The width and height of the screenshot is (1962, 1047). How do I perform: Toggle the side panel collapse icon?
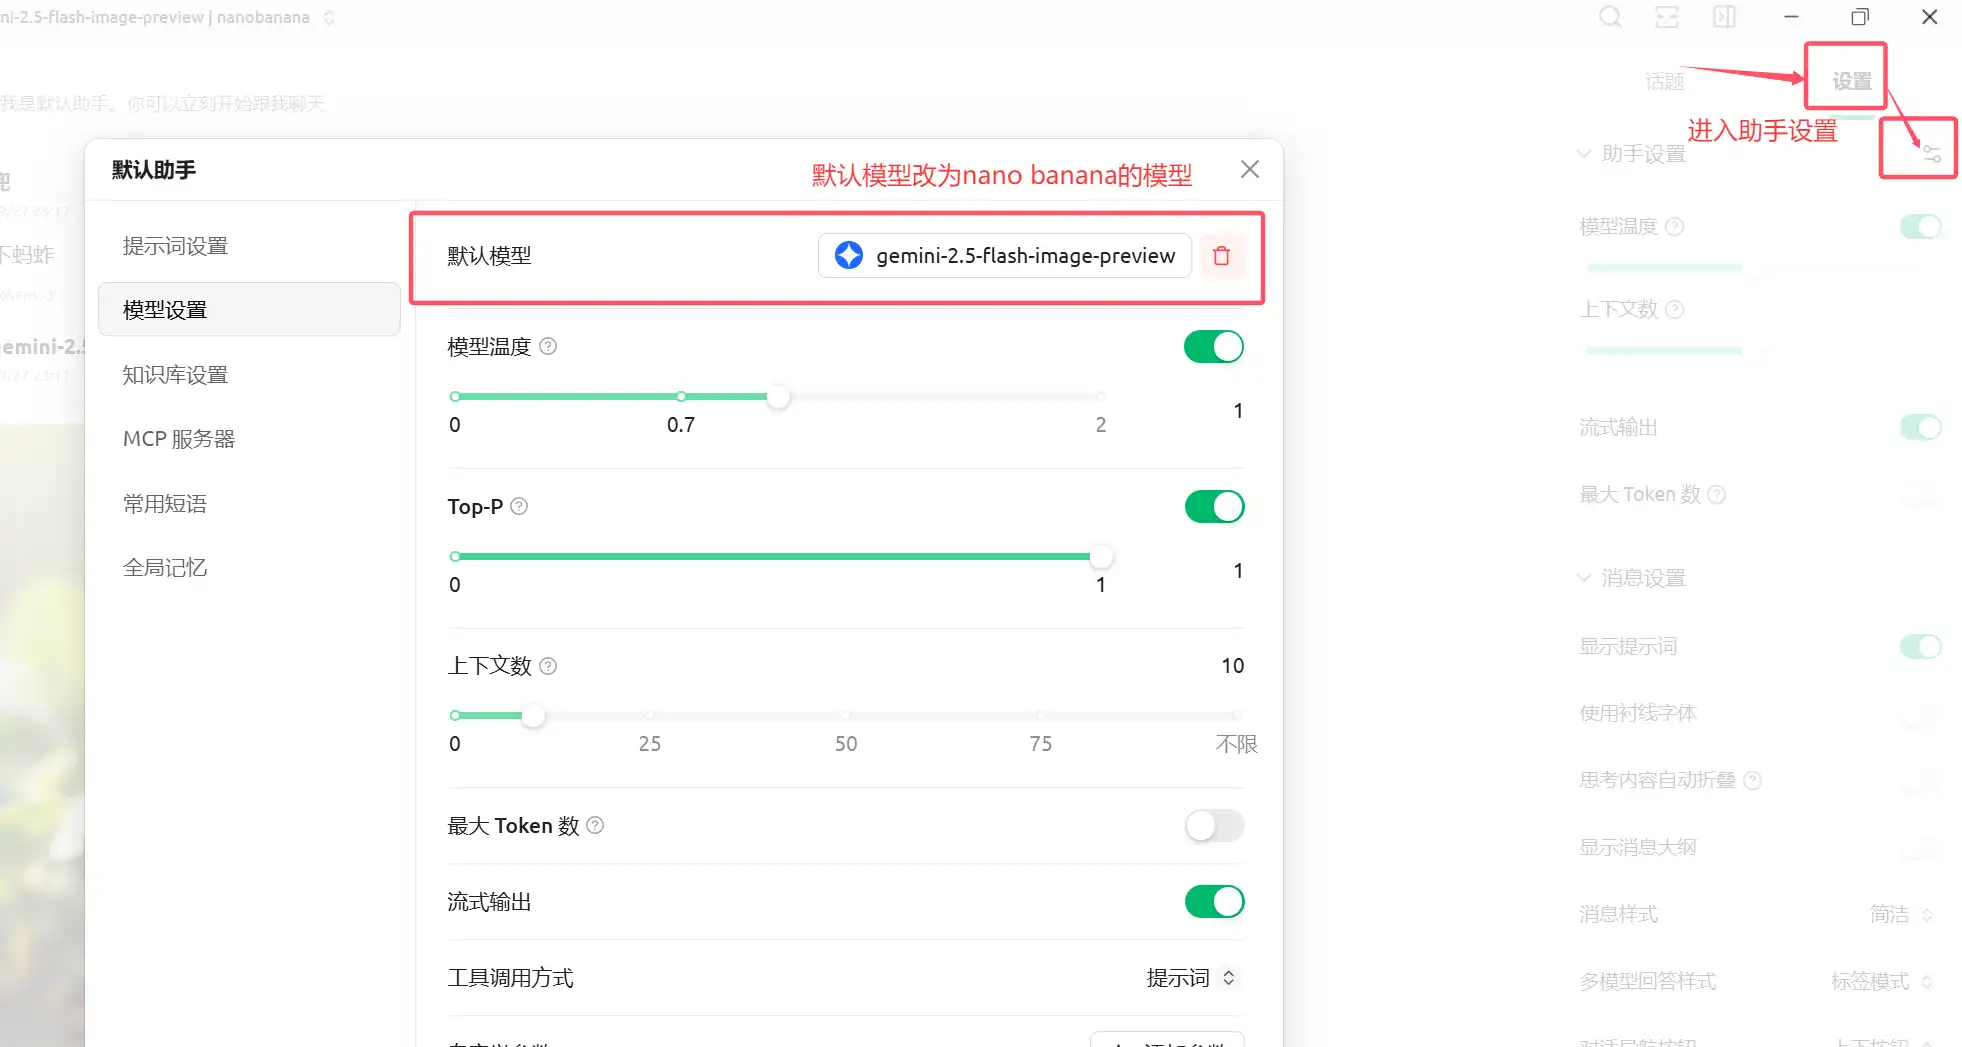click(1724, 17)
